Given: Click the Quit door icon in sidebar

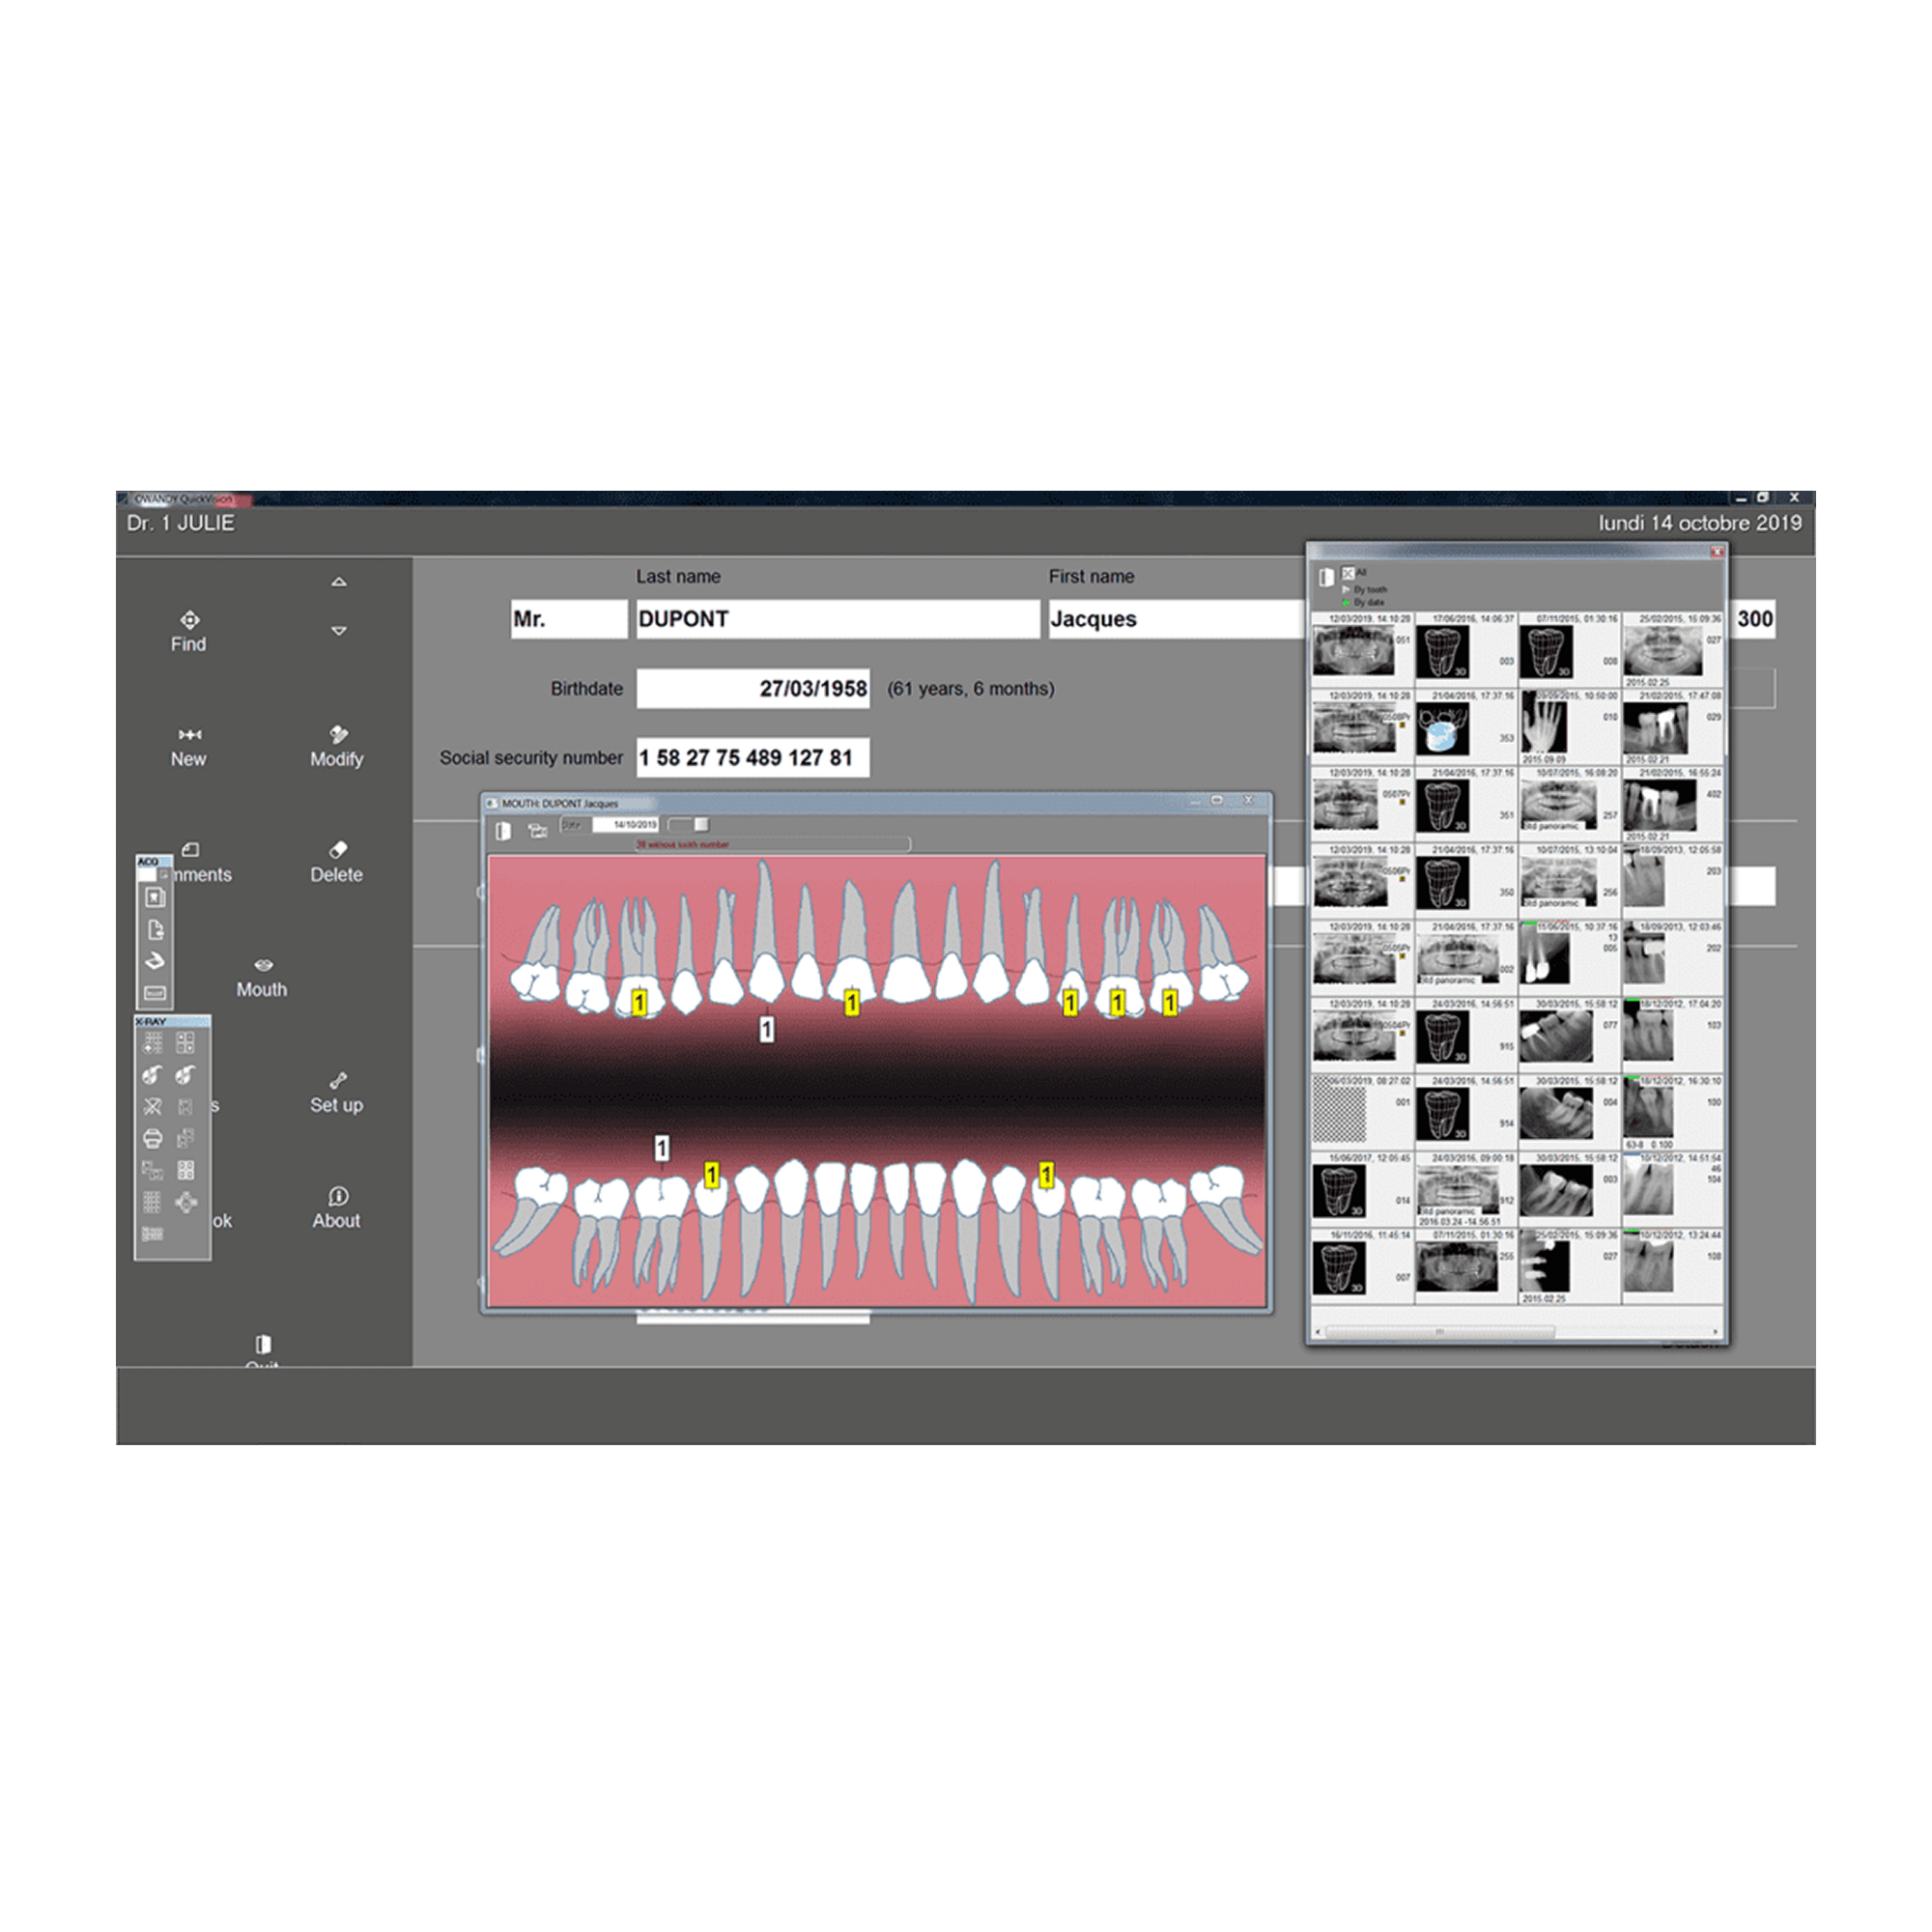Looking at the screenshot, I should (263, 1344).
